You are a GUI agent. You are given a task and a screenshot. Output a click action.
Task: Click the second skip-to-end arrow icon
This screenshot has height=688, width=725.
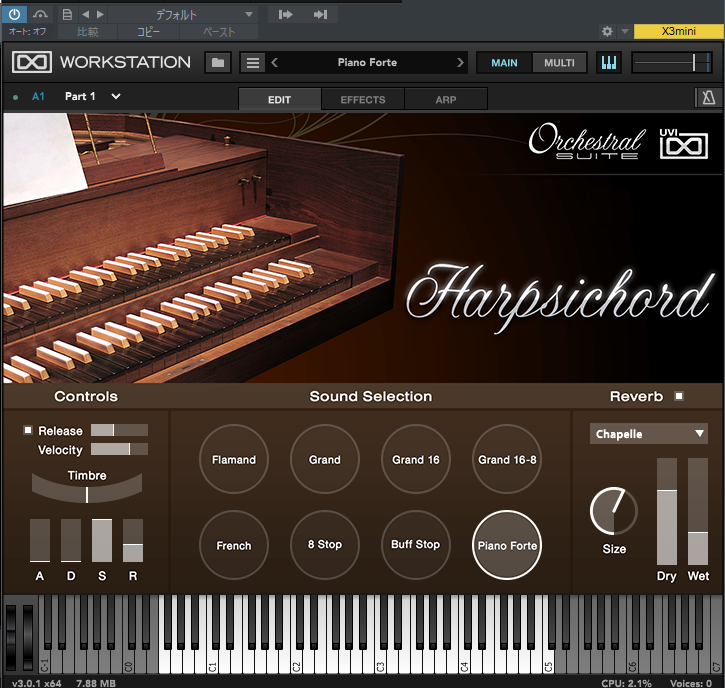(320, 15)
